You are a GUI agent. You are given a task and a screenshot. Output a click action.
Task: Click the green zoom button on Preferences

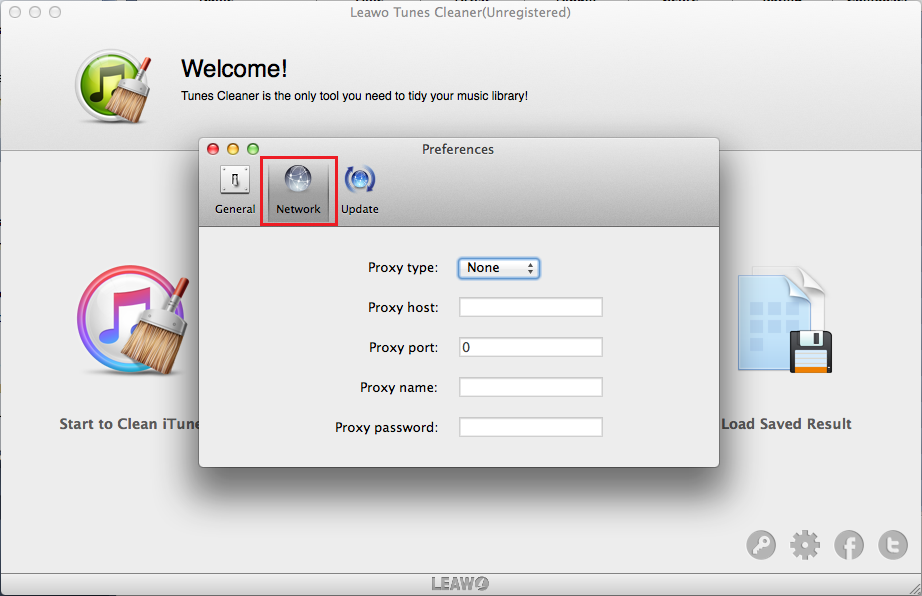253,149
